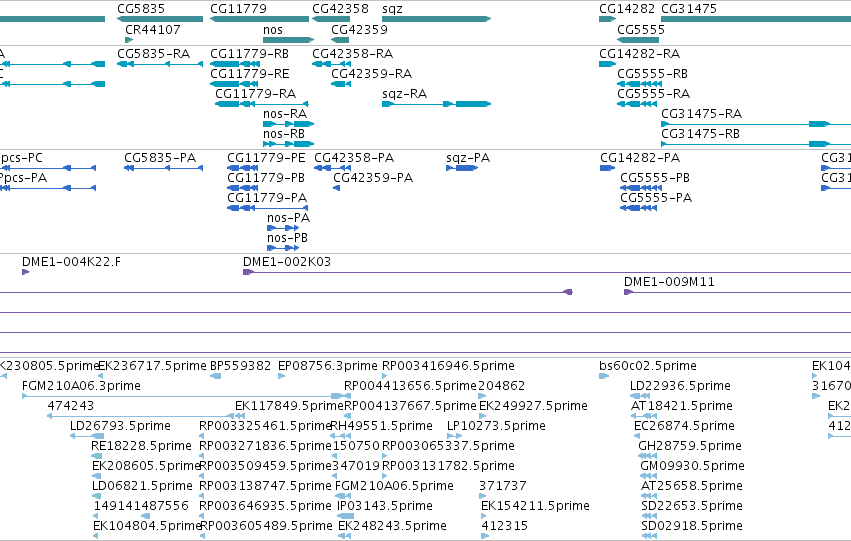
Task: Click protein CG5835-PA label
Action: tap(160, 158)
